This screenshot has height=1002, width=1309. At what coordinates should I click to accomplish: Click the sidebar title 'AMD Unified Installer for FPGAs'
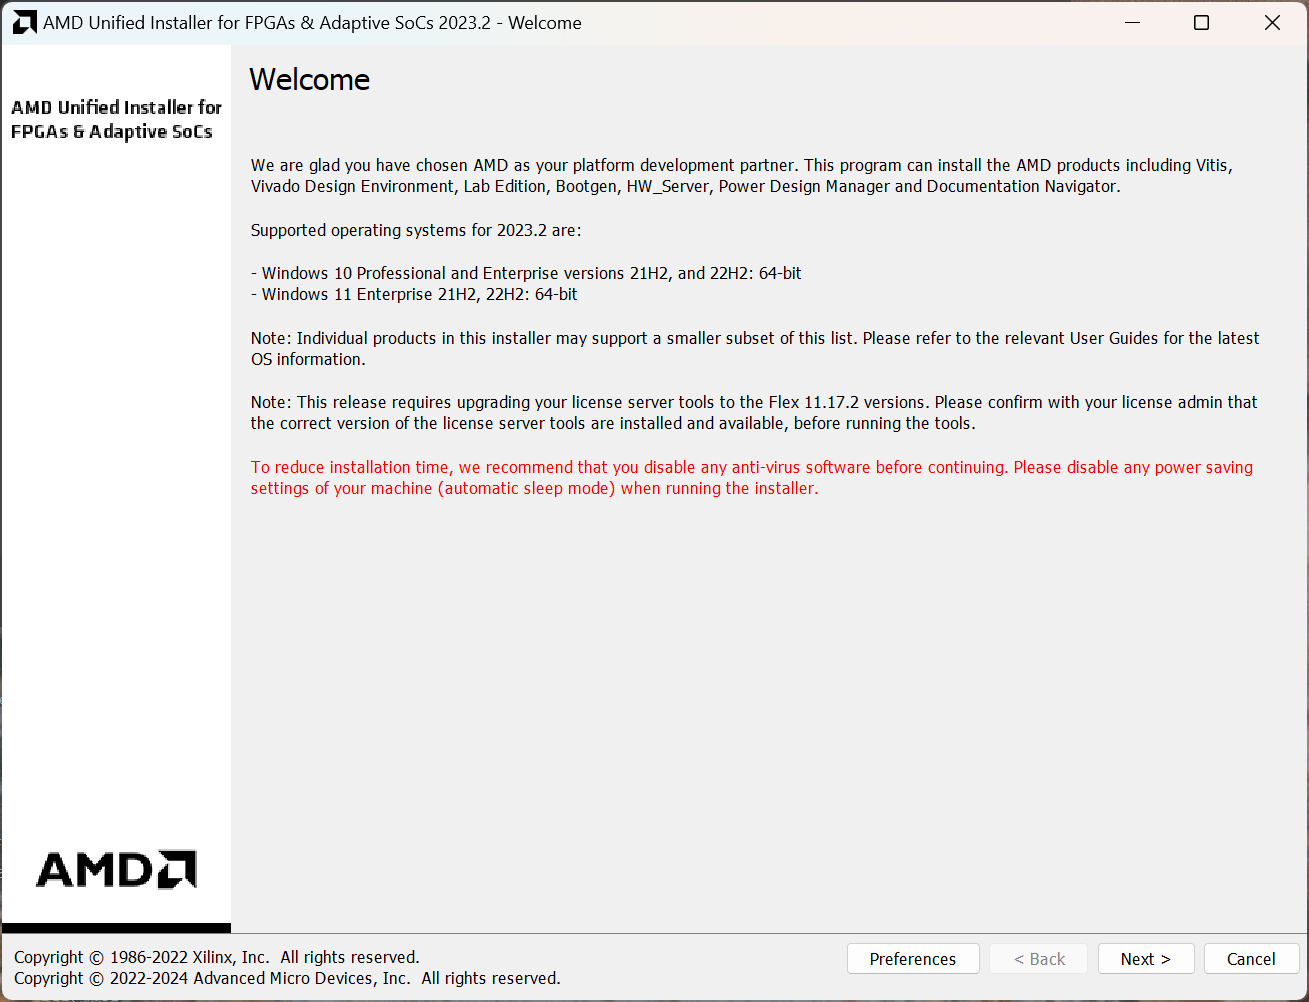point(116,119)
